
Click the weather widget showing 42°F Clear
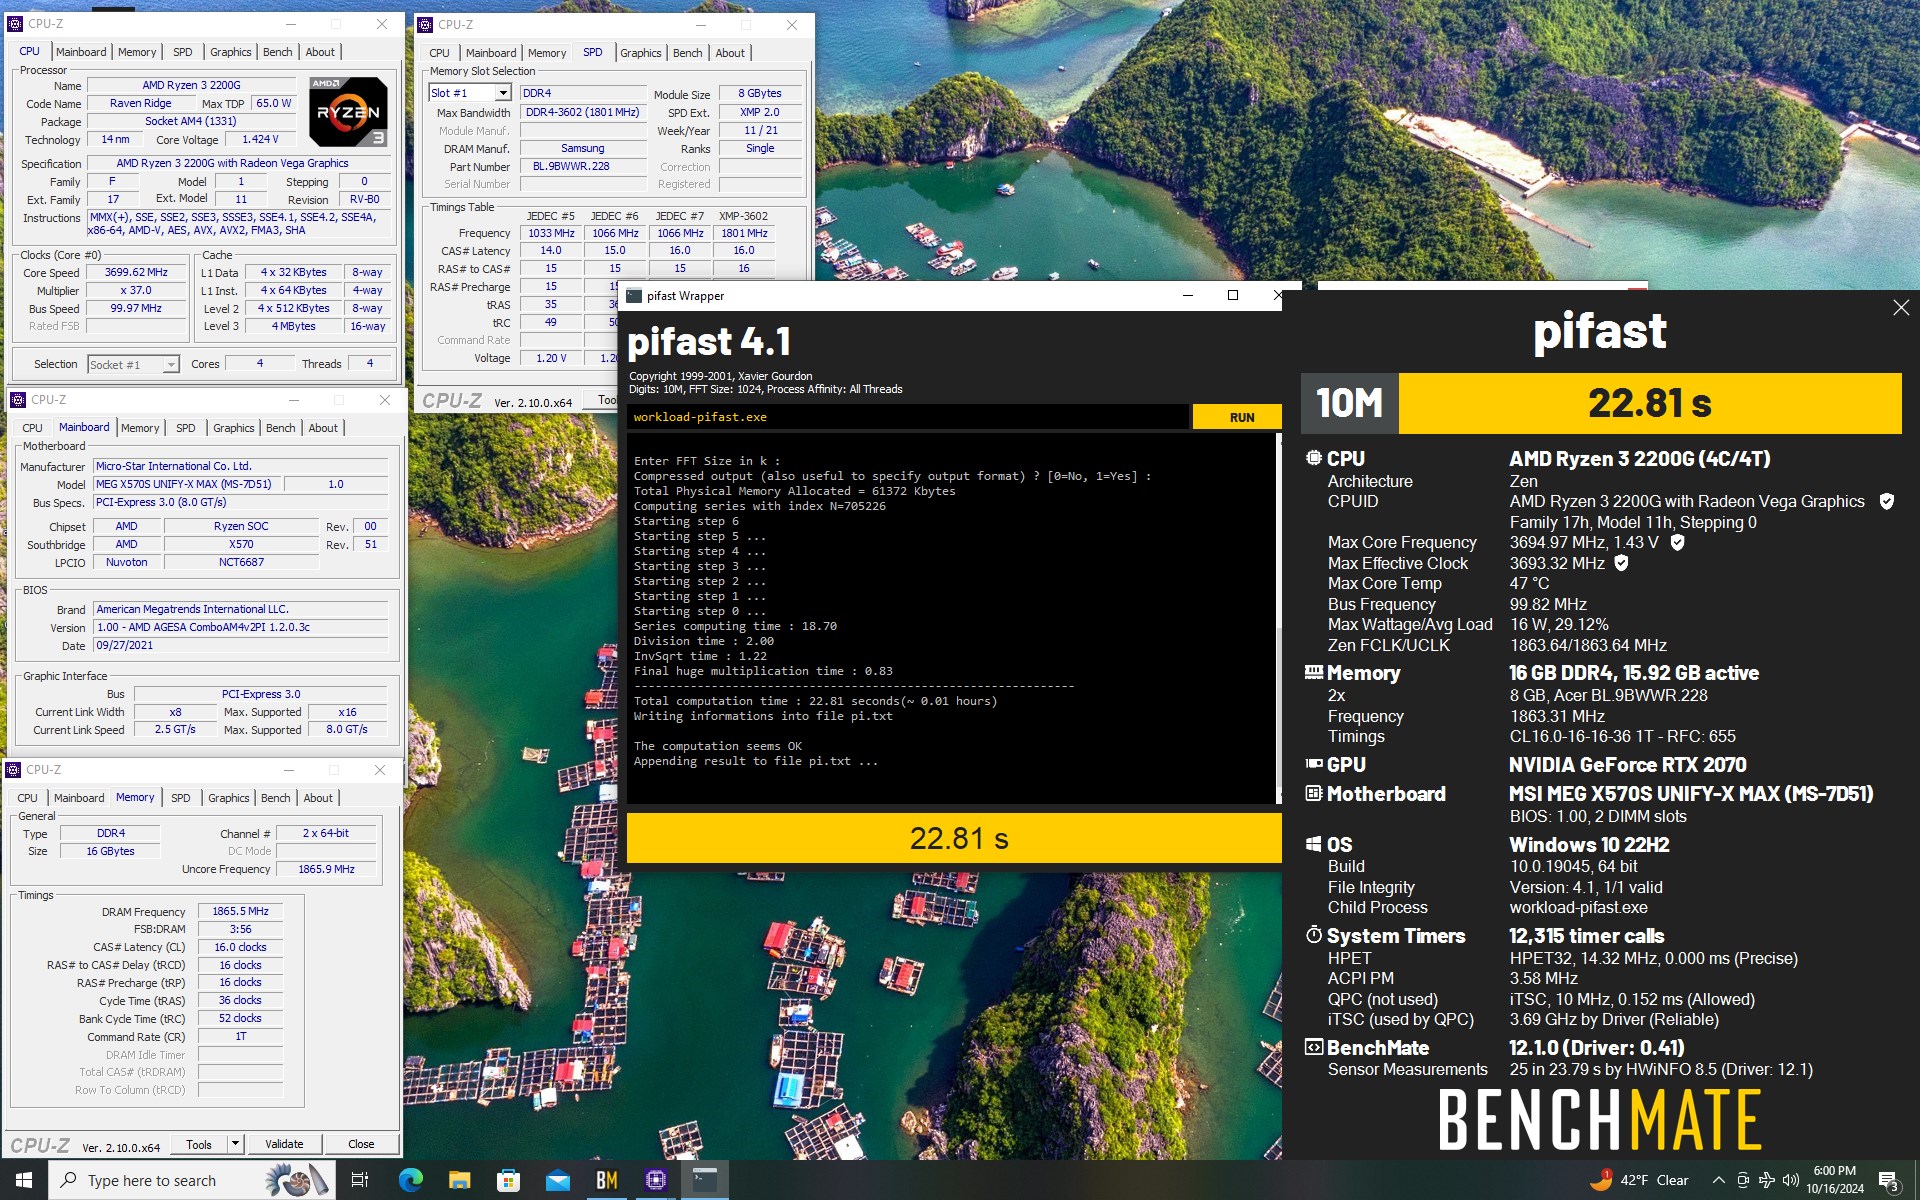[x=1640, y=1180]
